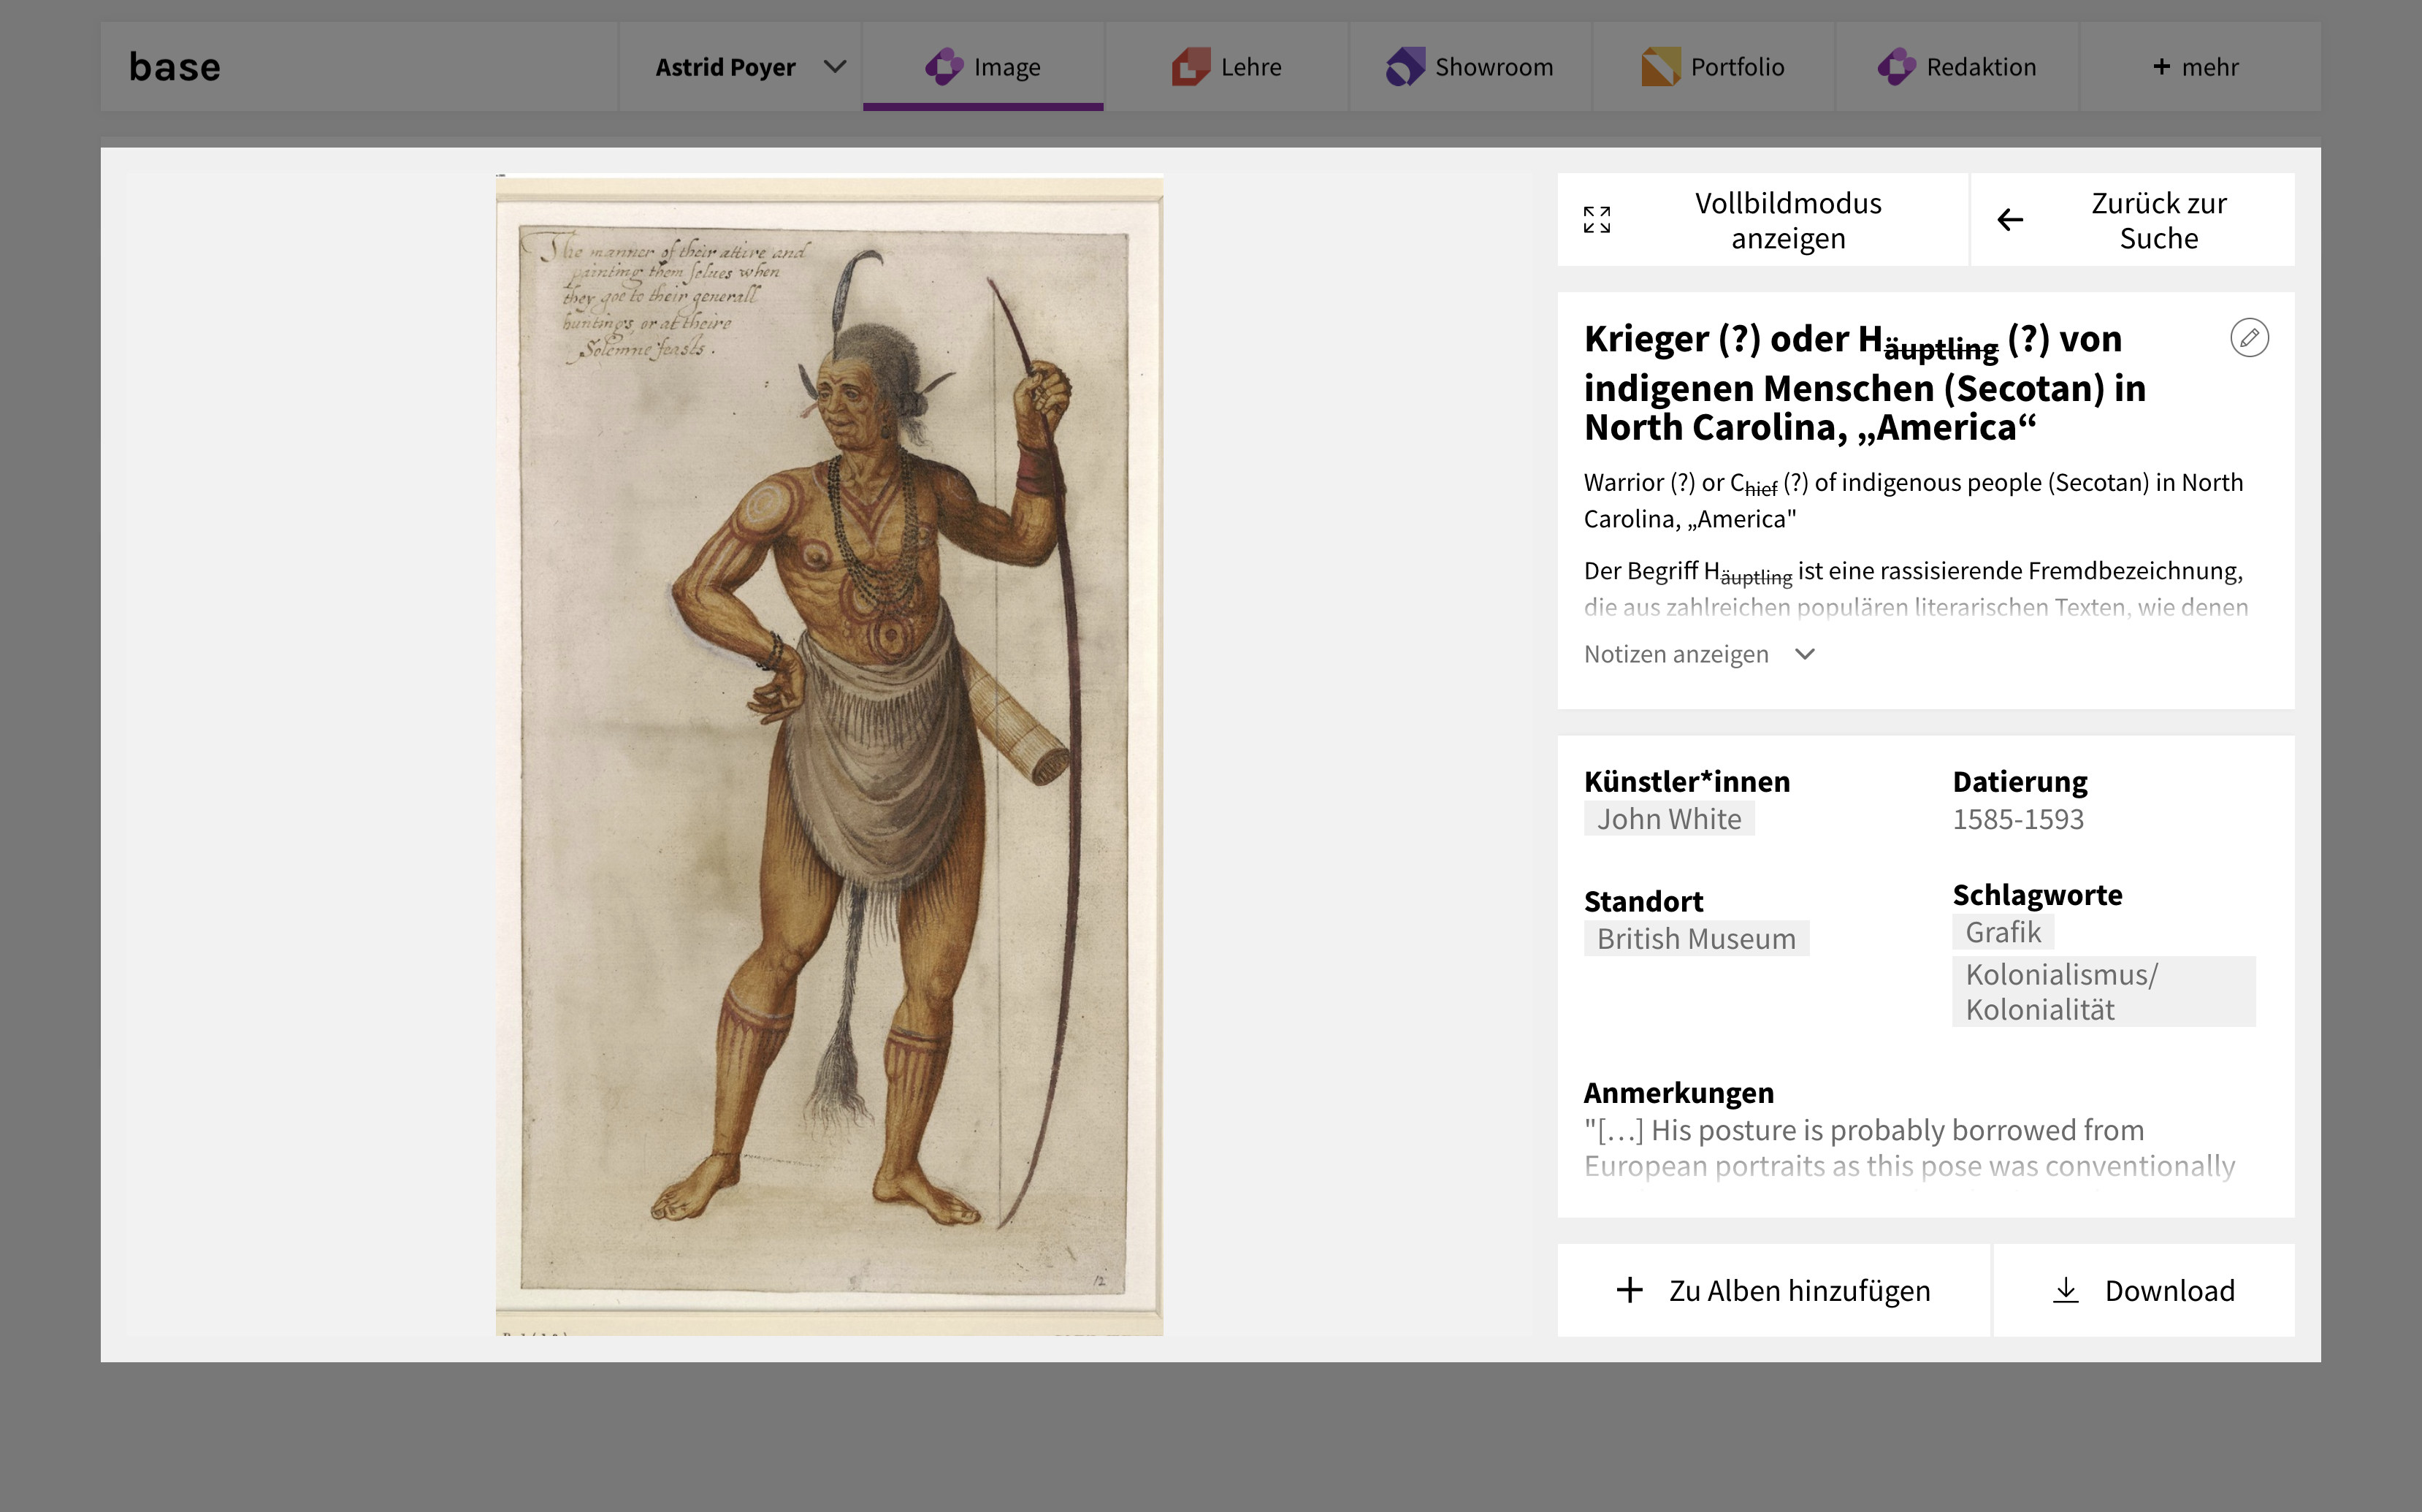This screenshot has height=1512, width=2422.
Task: Click the plus icon to add to albums
Action: [x=1629, y=1290]
